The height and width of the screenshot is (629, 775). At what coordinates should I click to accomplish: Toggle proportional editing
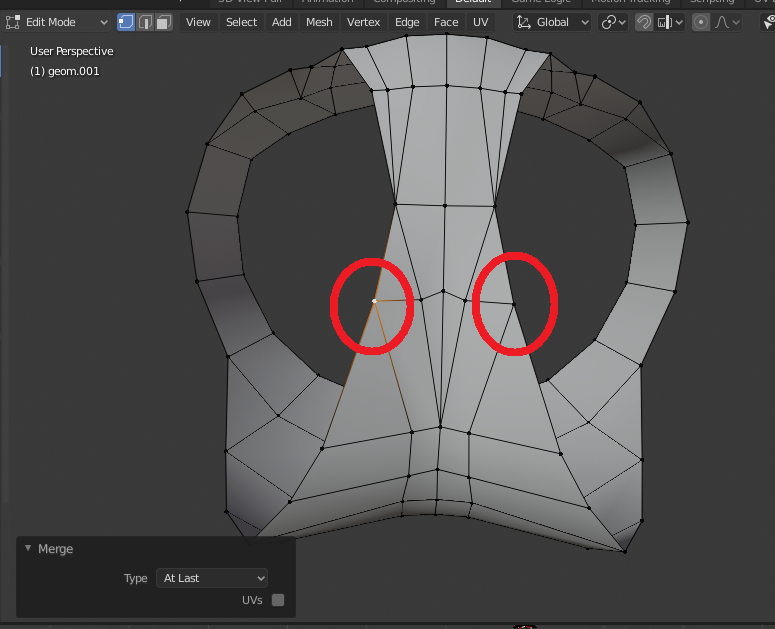[700, 22]
